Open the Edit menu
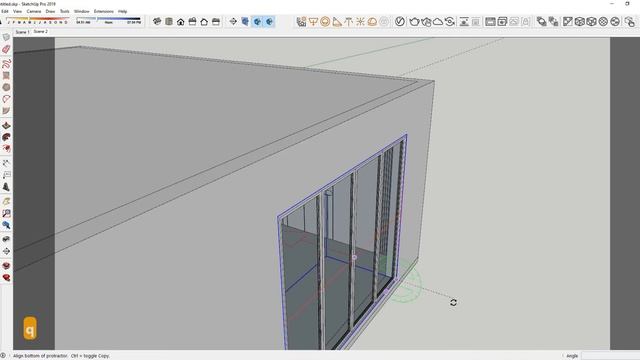The image size is (640, 360). point(4,11)
